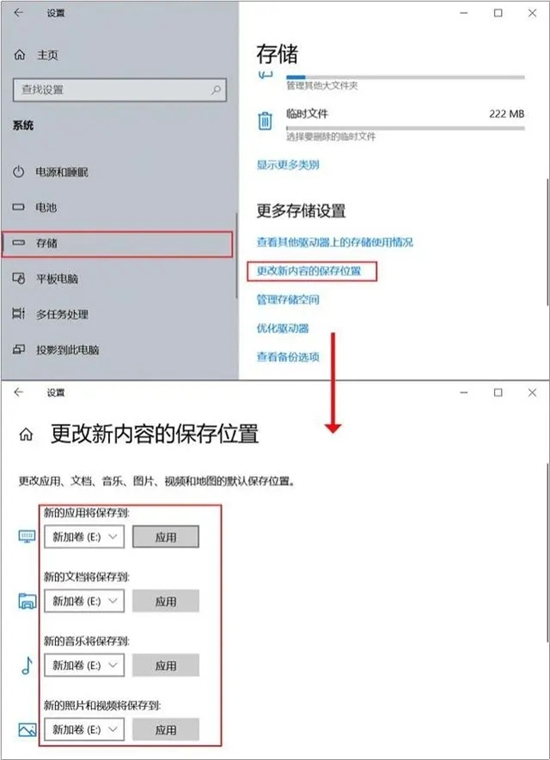Open the 更改新内容的保存位置 link
The height and width of the screenshot is (760, 550).
[309, 270]
